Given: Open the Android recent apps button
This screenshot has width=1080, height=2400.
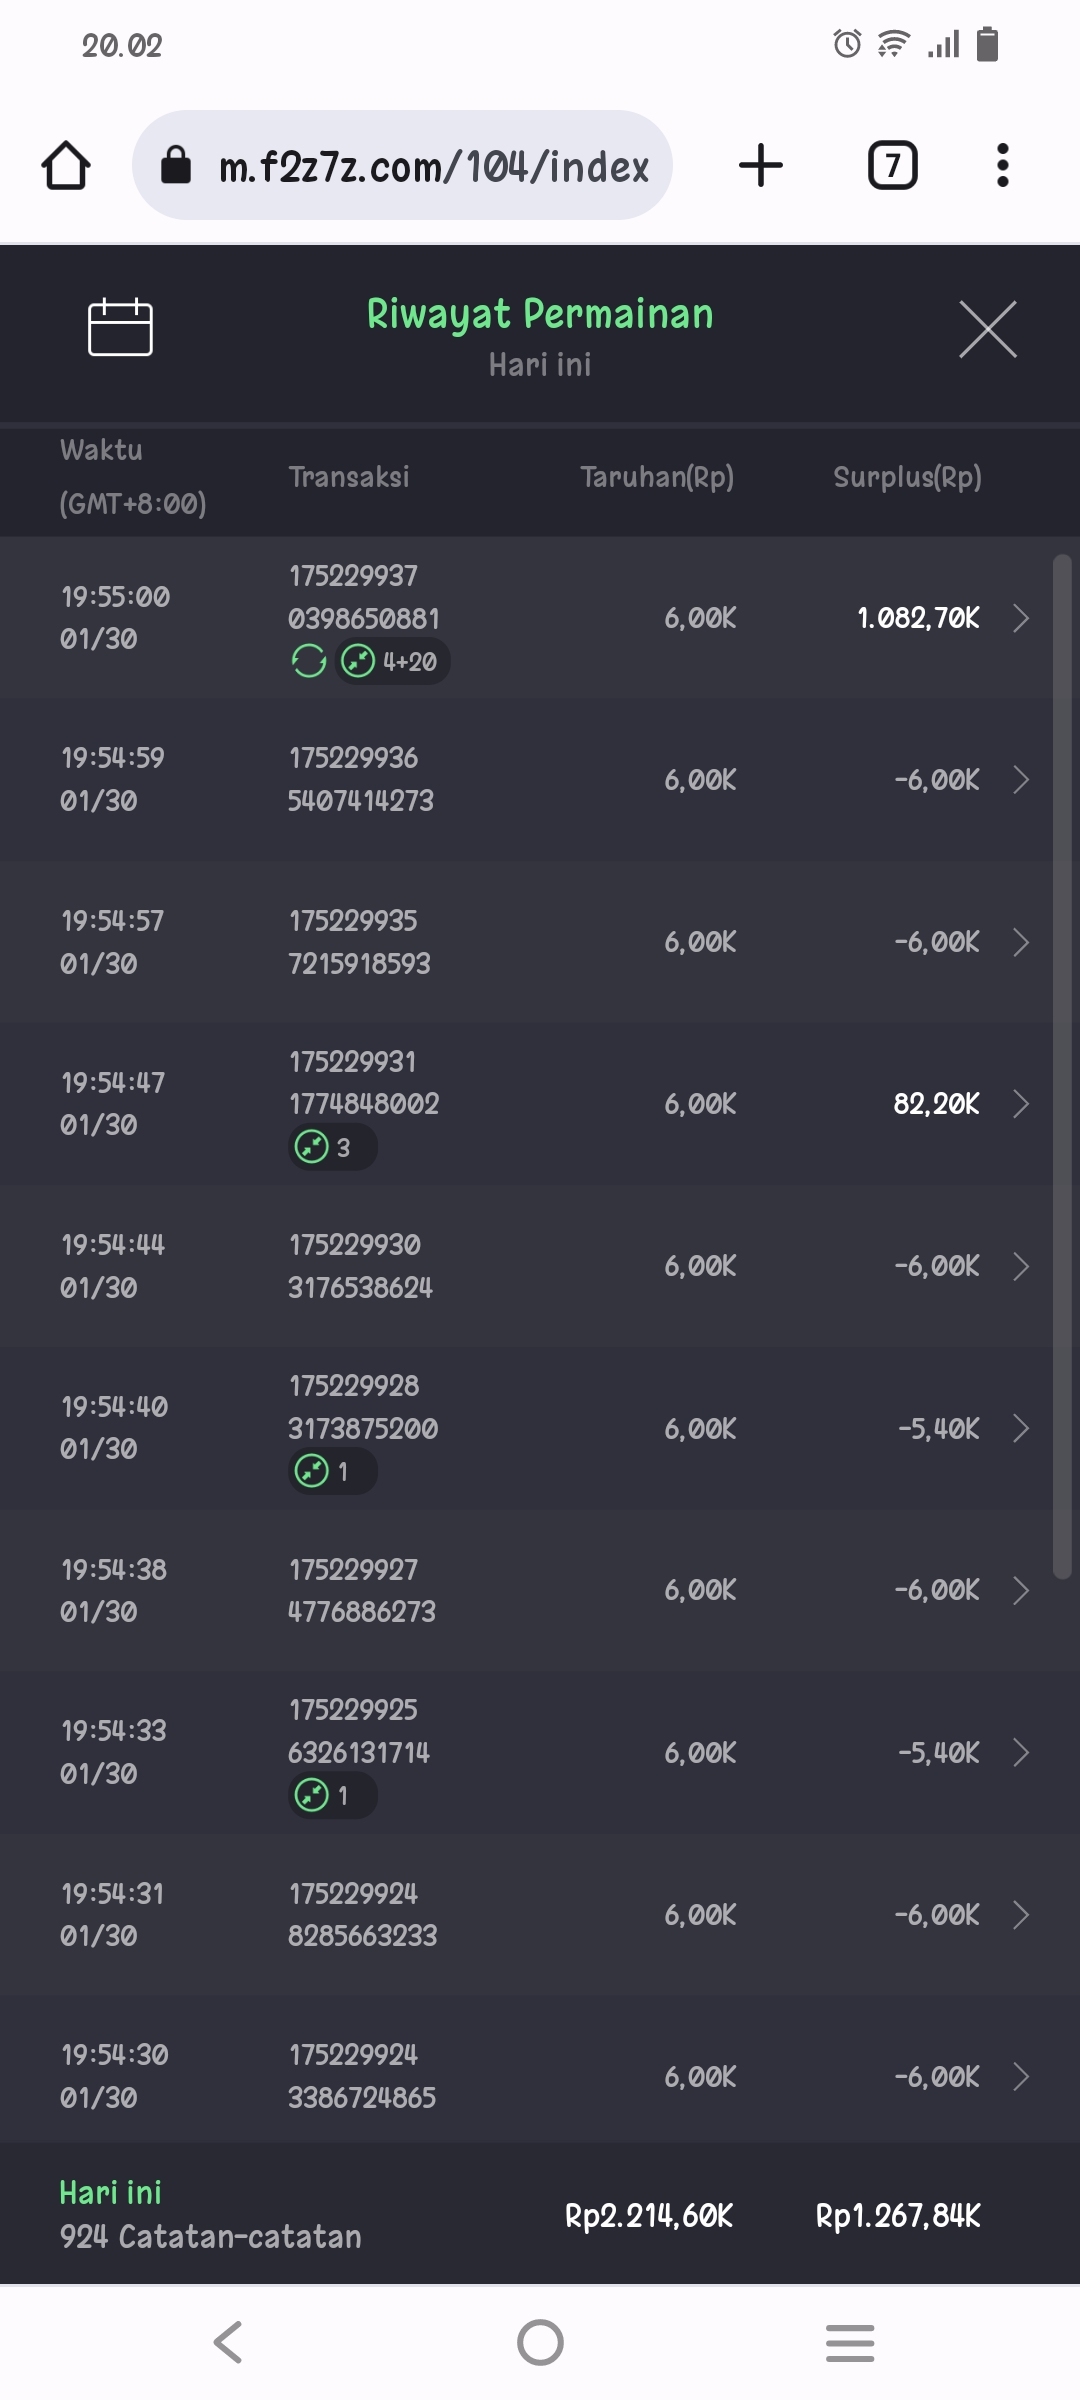Looking at the screenshot, I should (x=850, y=2342).
